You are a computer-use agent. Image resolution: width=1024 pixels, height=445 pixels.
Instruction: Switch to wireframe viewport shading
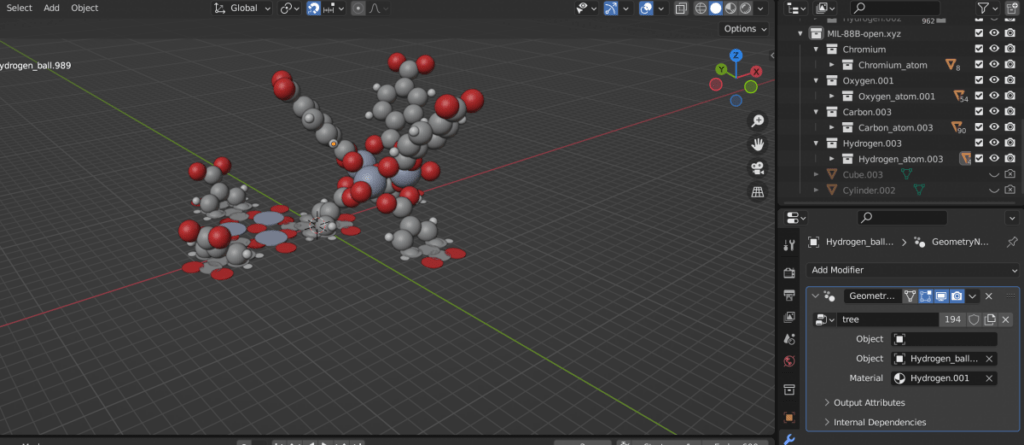point(701,8)
